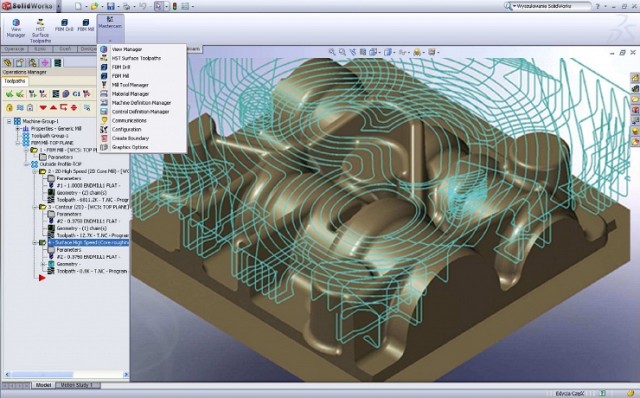
Task: Toggle toolpath display of selected operations
Action: click(x=20, y=108)
